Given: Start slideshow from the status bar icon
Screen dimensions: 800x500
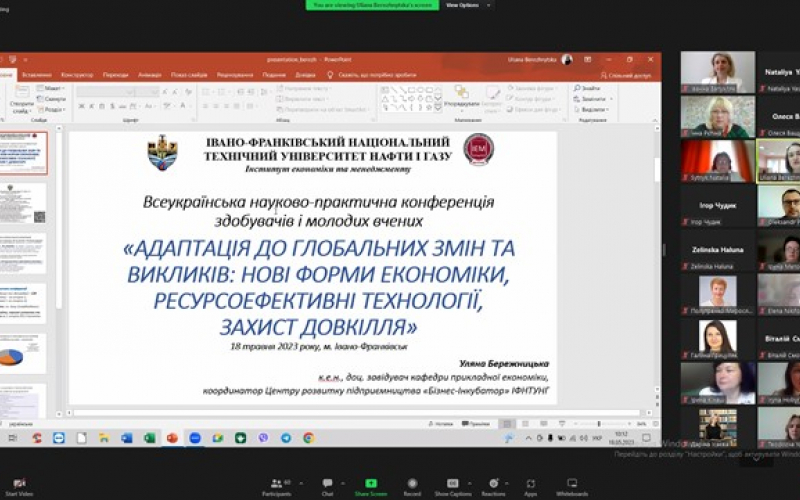Looking at the screenshot, I should coord(562,424).
